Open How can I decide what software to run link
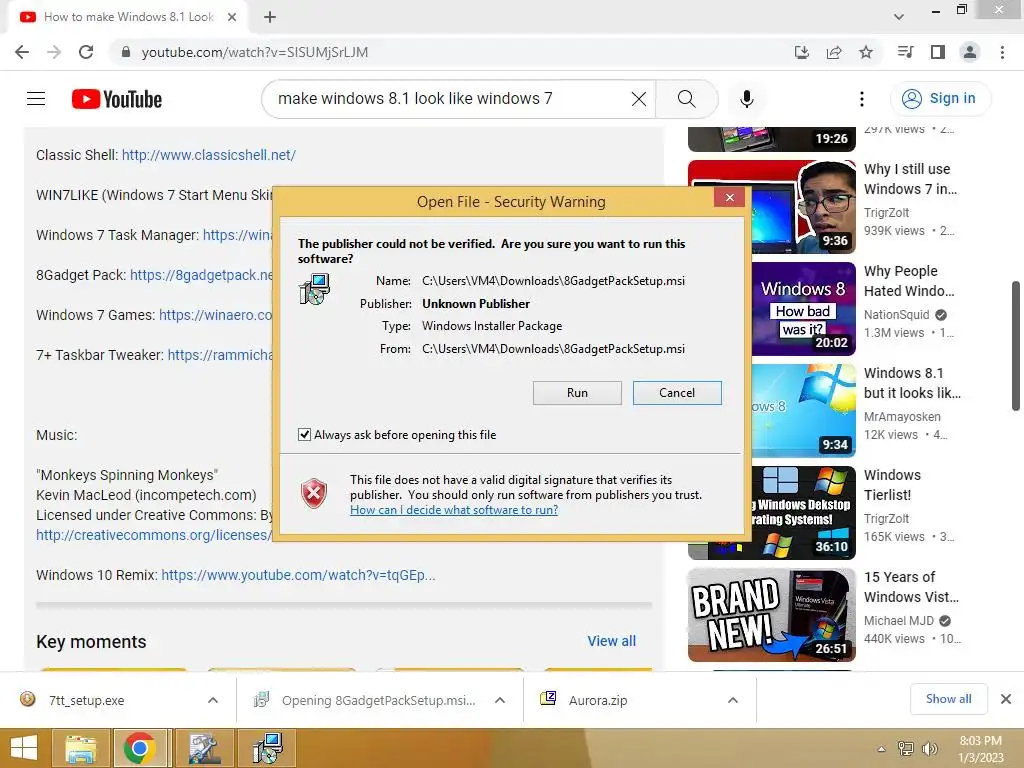 454,509
